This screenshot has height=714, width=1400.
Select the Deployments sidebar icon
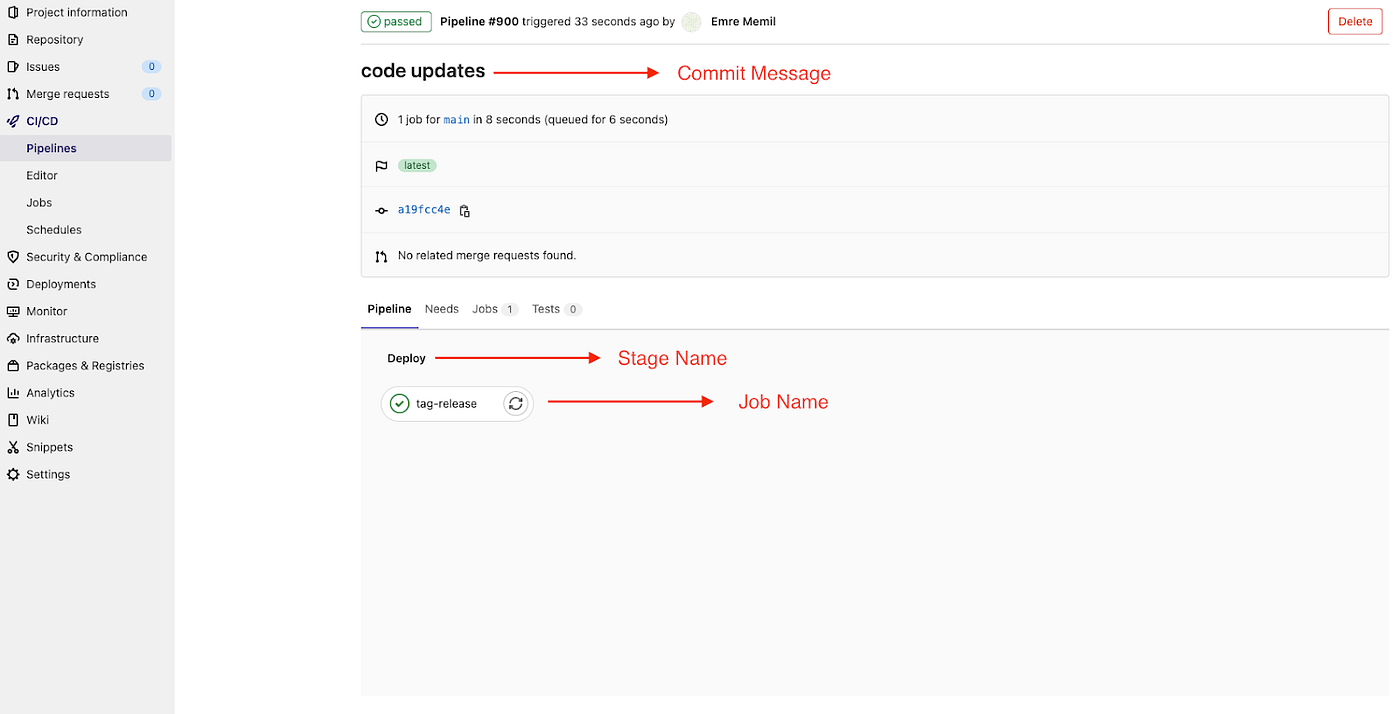[13, 283]
